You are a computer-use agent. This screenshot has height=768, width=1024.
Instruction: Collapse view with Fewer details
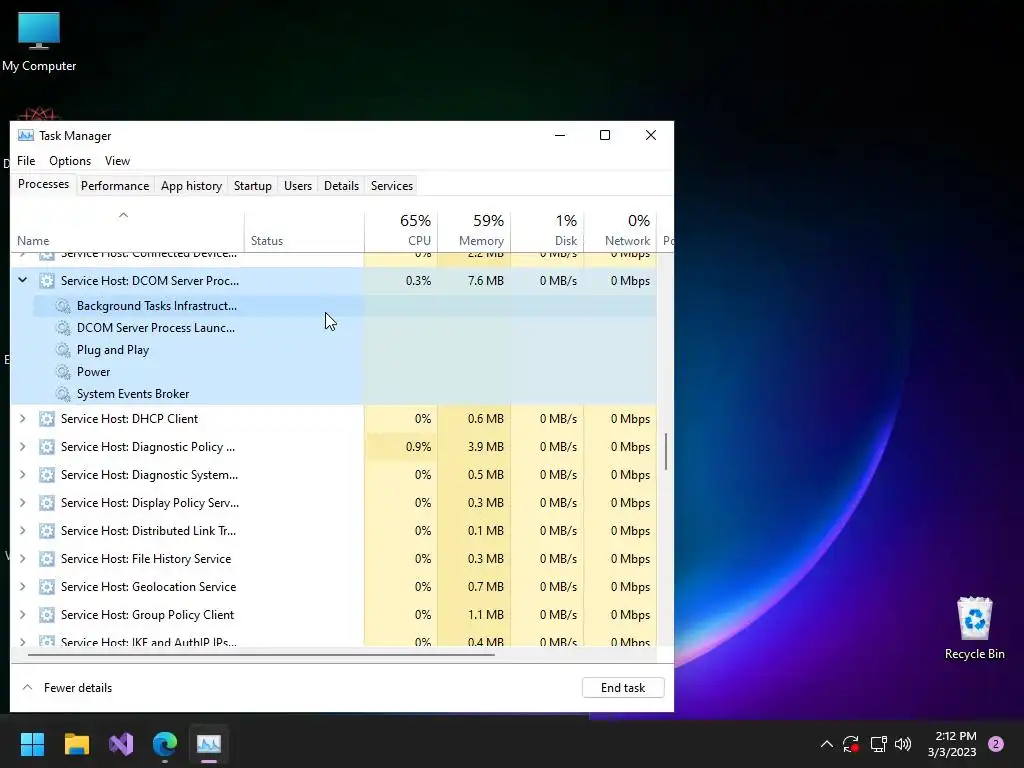click(67, 688)
